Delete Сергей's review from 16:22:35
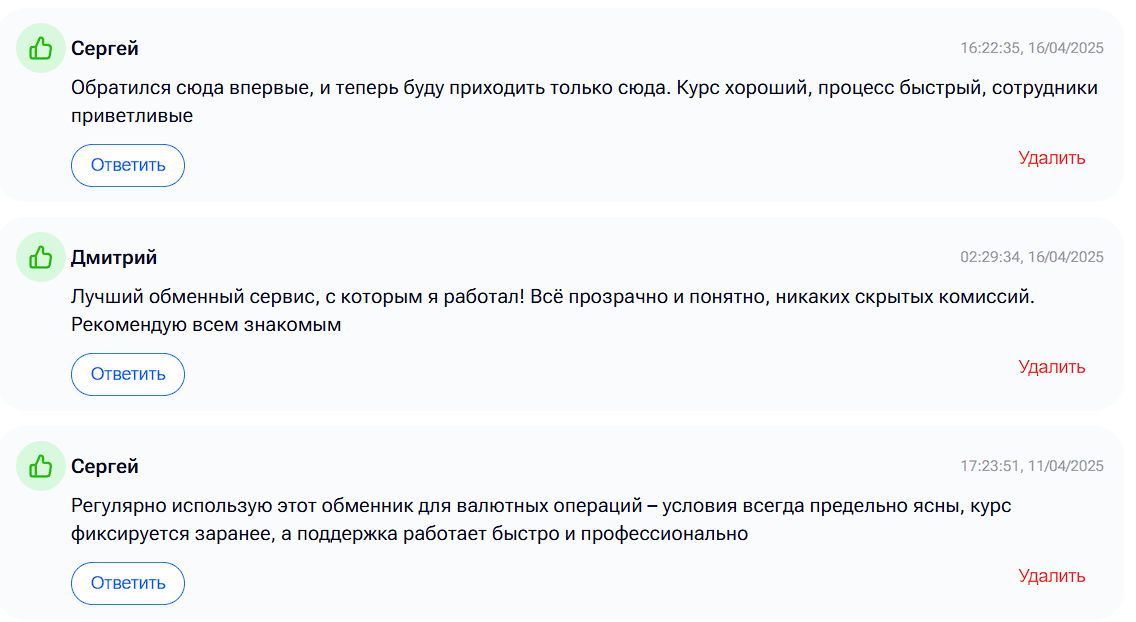1136x622 pixels. click(1051, 158)
